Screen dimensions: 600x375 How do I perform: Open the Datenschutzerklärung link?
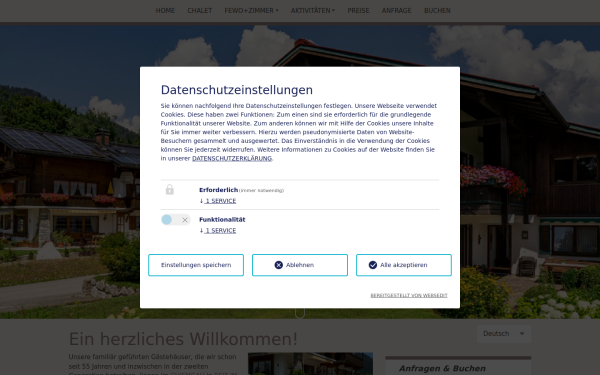[232, 158]
